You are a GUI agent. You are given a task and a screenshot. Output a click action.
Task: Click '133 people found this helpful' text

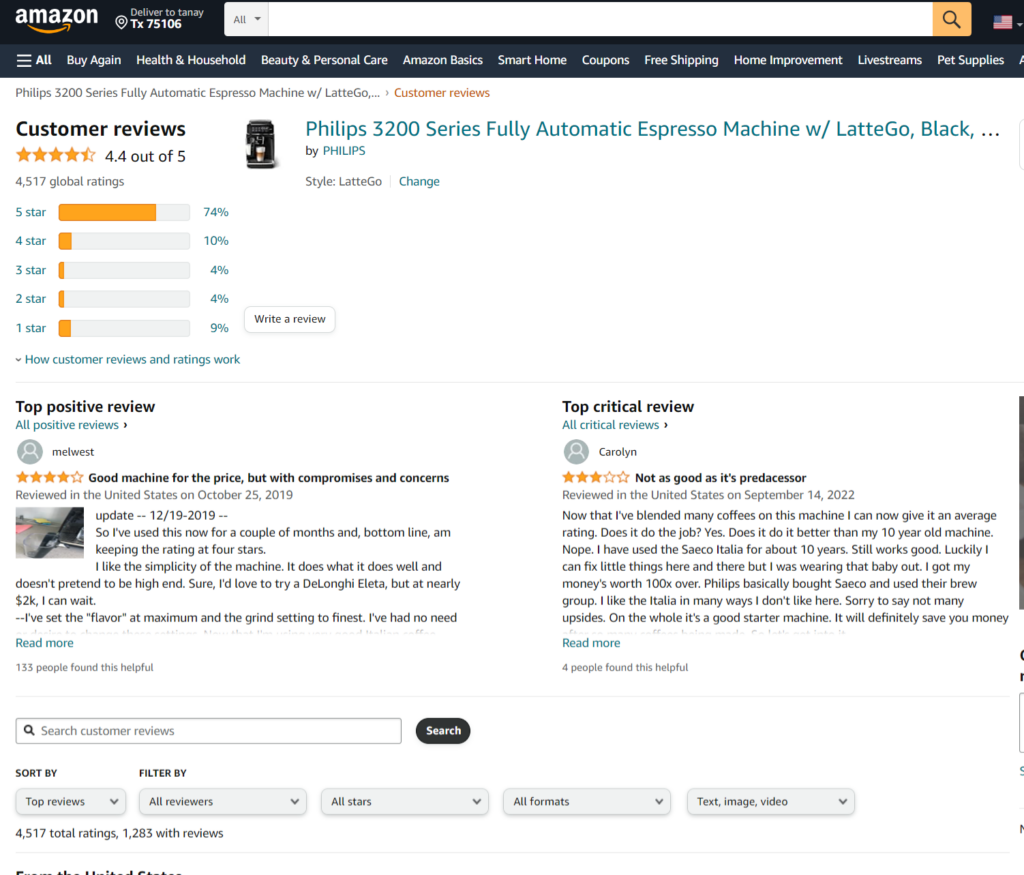pyautogui.click(x=84, y=667)
